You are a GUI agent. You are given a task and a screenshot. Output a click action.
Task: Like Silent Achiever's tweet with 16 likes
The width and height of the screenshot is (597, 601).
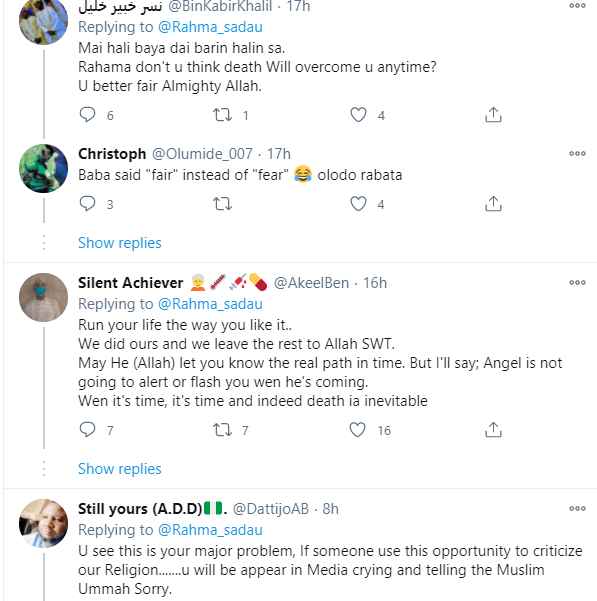click(x=358, y=430)
